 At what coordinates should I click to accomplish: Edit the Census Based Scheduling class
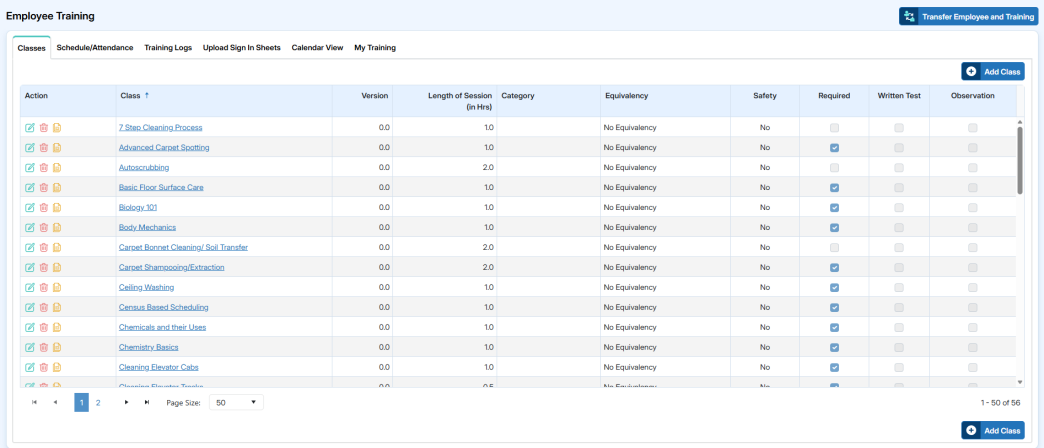tap(29, 307)
